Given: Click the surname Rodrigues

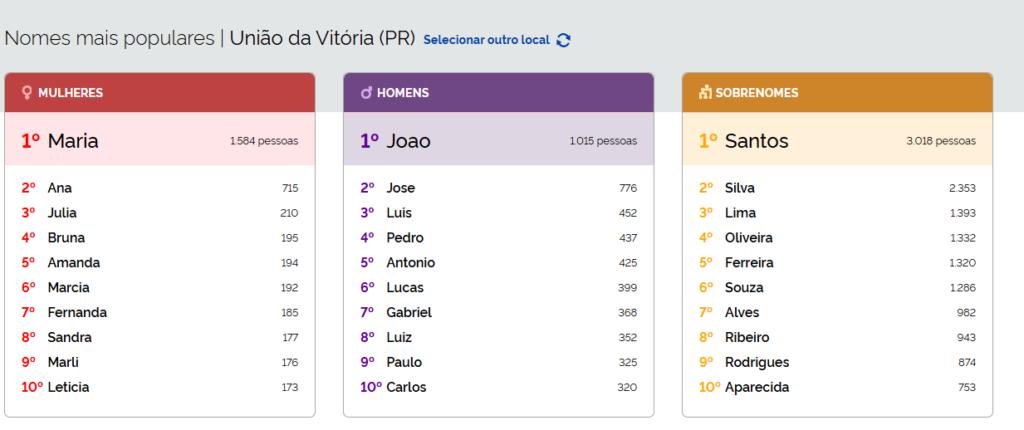Looking at the screenshot, I should point(757,362).
